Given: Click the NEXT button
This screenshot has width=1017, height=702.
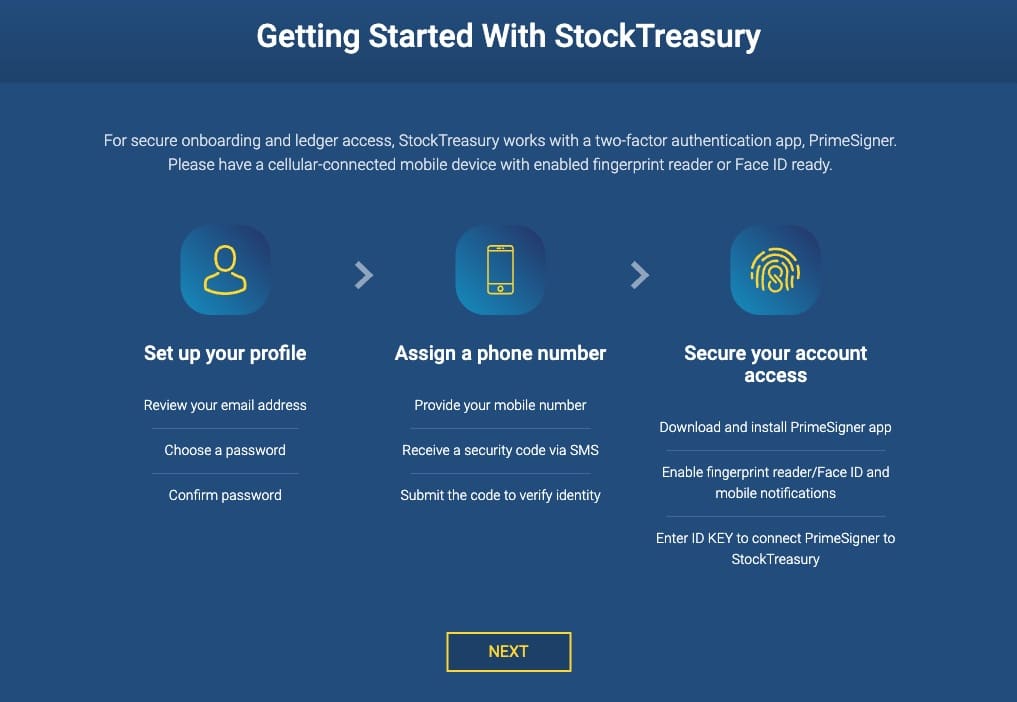Looking at the screenshot, I should pos(508,651).
